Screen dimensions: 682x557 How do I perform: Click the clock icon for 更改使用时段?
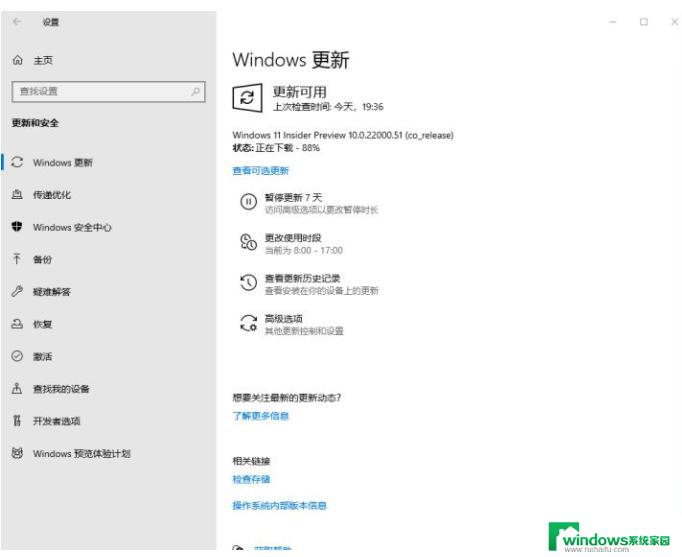[x=248, y=242]
